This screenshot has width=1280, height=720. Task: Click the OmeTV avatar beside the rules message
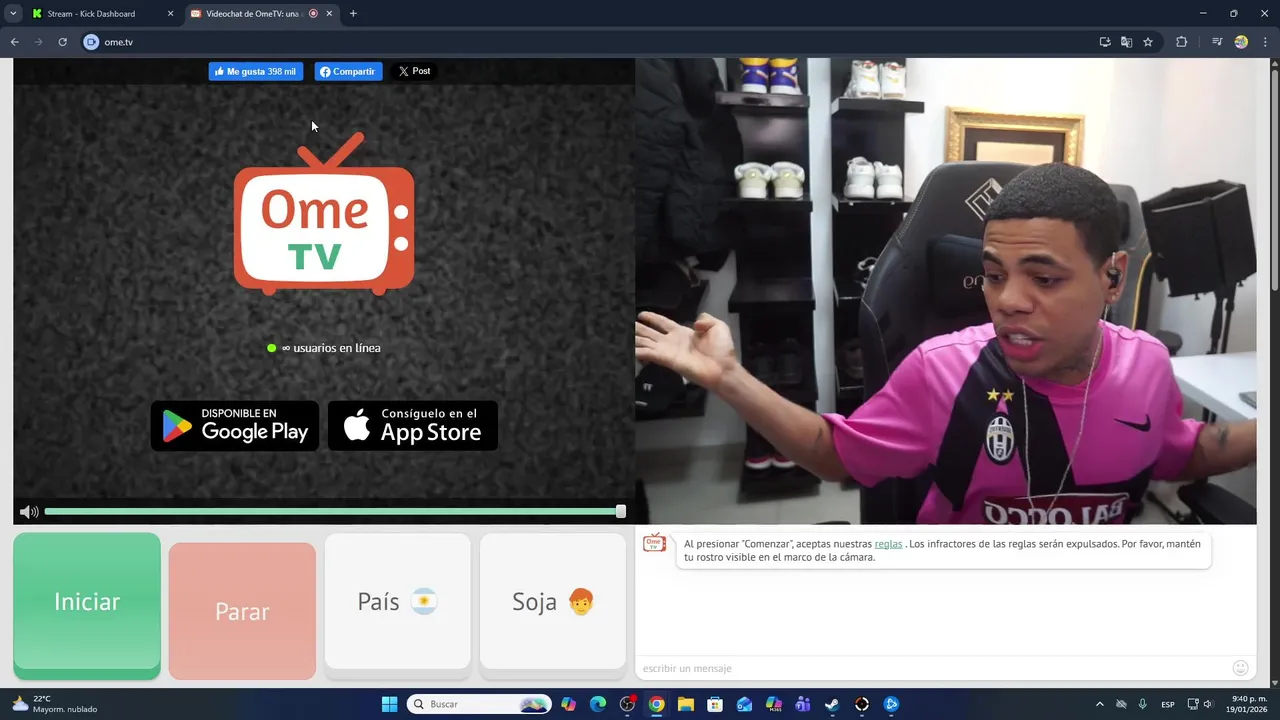[654, 543]
